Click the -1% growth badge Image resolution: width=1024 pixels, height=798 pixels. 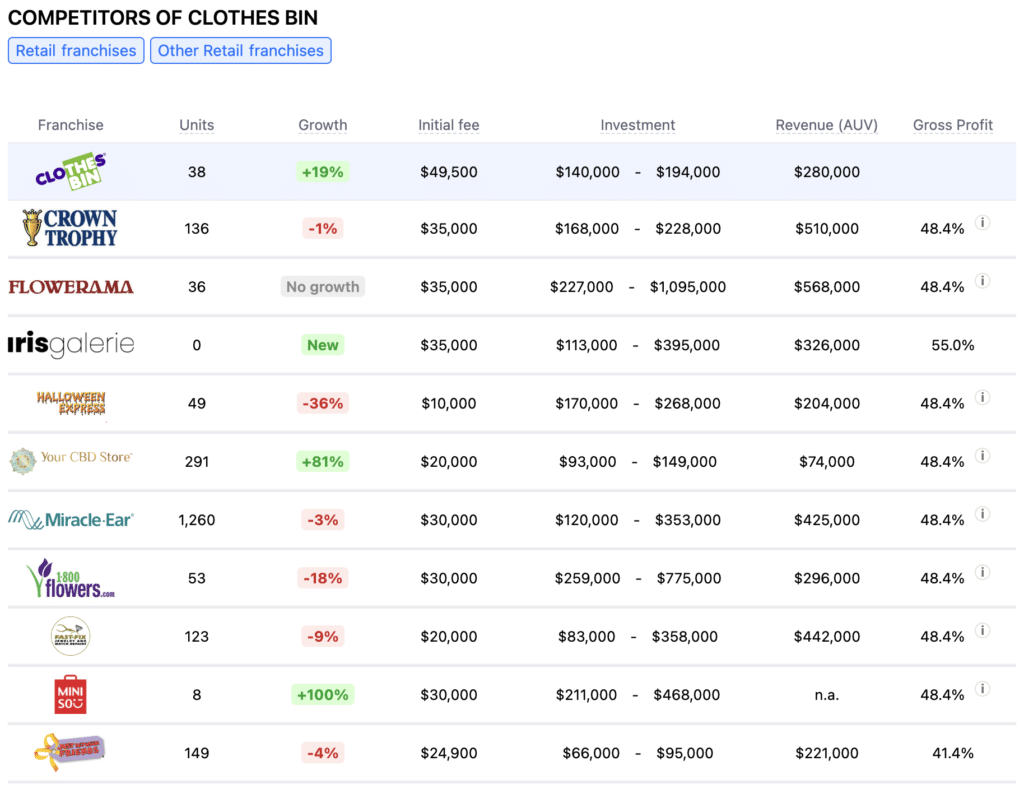click(323, 229)
